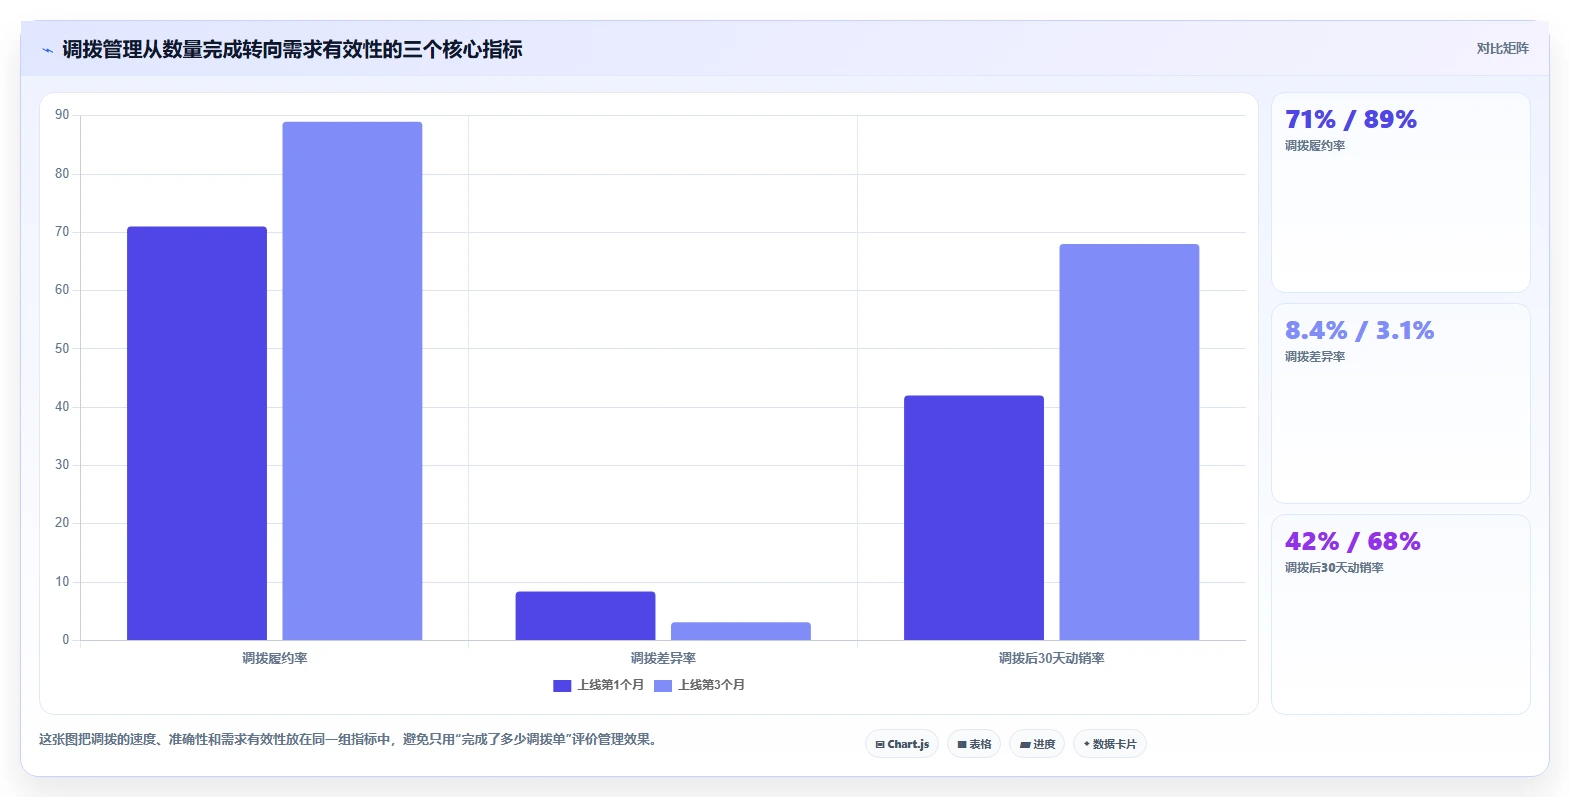
Task: Click the header icon beside the chart title
Action: pos(47,50)
